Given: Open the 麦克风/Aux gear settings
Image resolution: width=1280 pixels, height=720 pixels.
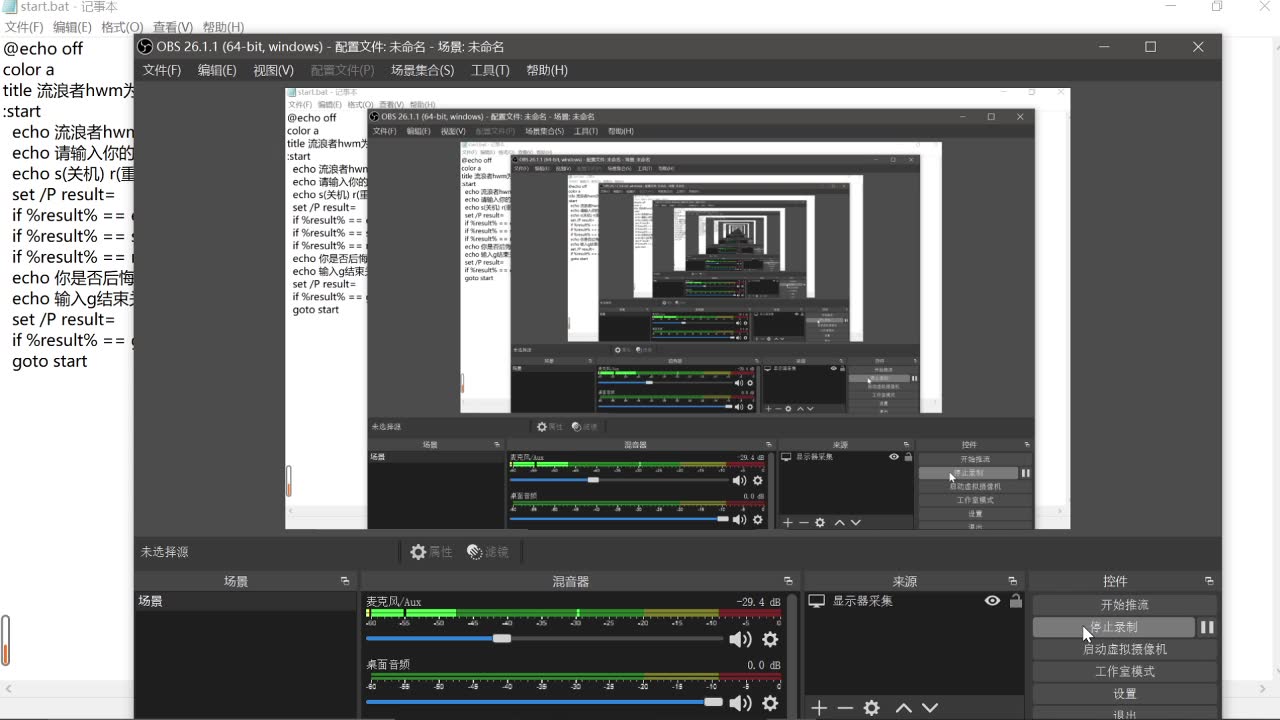Looking at the screenshot, I should 770,640.
